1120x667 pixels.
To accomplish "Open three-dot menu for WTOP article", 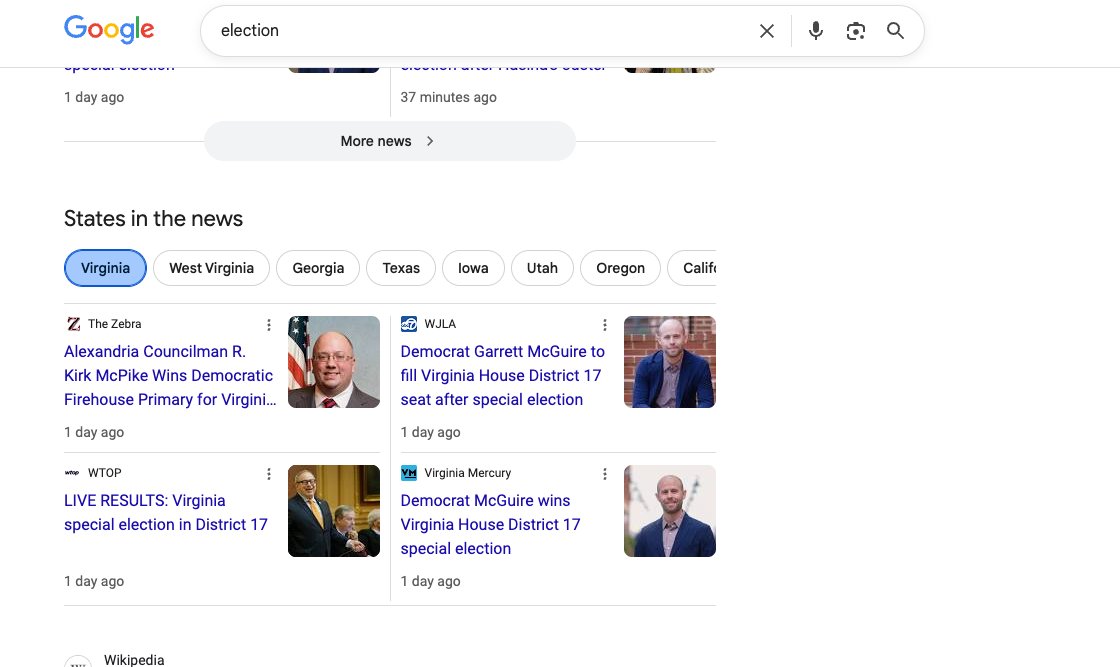I will (x=268, y=474).
